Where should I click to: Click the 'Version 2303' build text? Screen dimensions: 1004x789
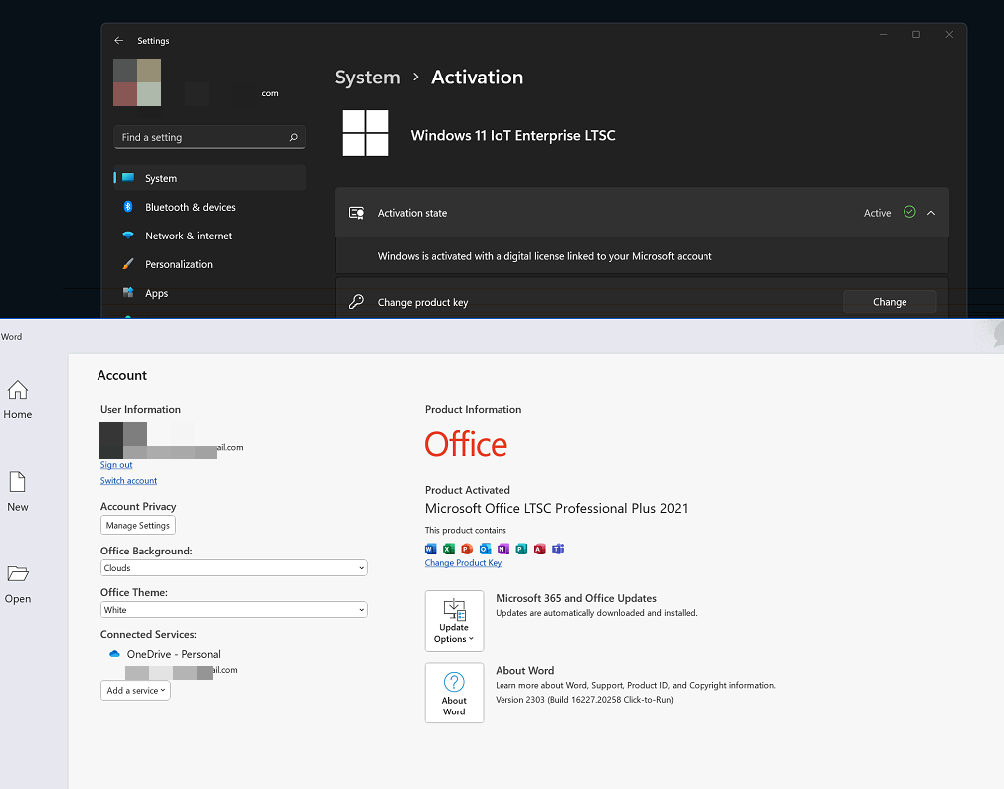(x=585, y=700)
